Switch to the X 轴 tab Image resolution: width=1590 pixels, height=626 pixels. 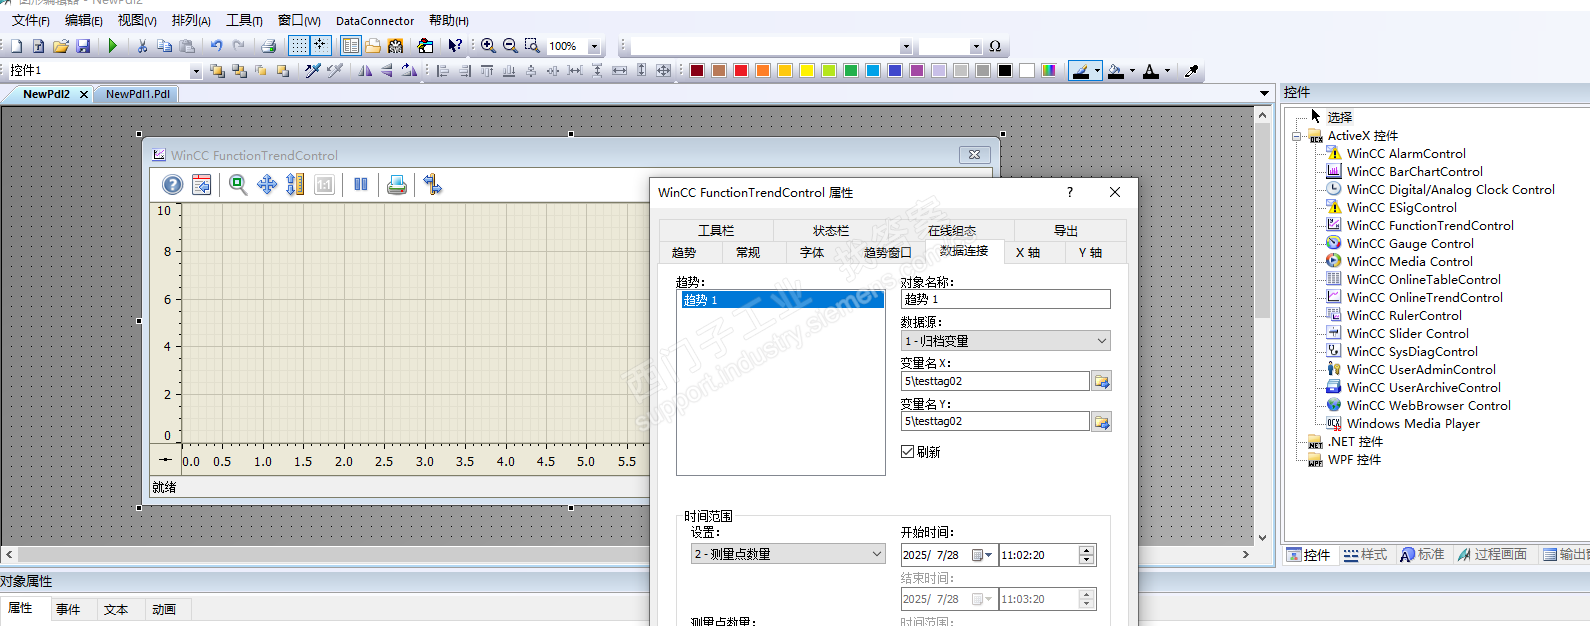(x=1028, y=253)
